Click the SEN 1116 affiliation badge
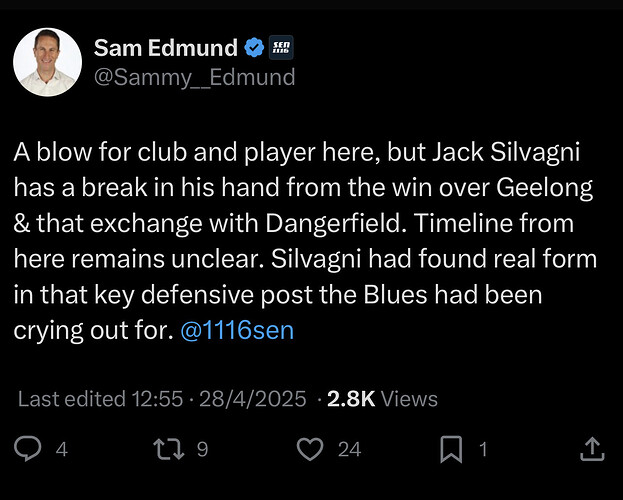Screen dimensions: 623x500 click(x=281, y=48)
